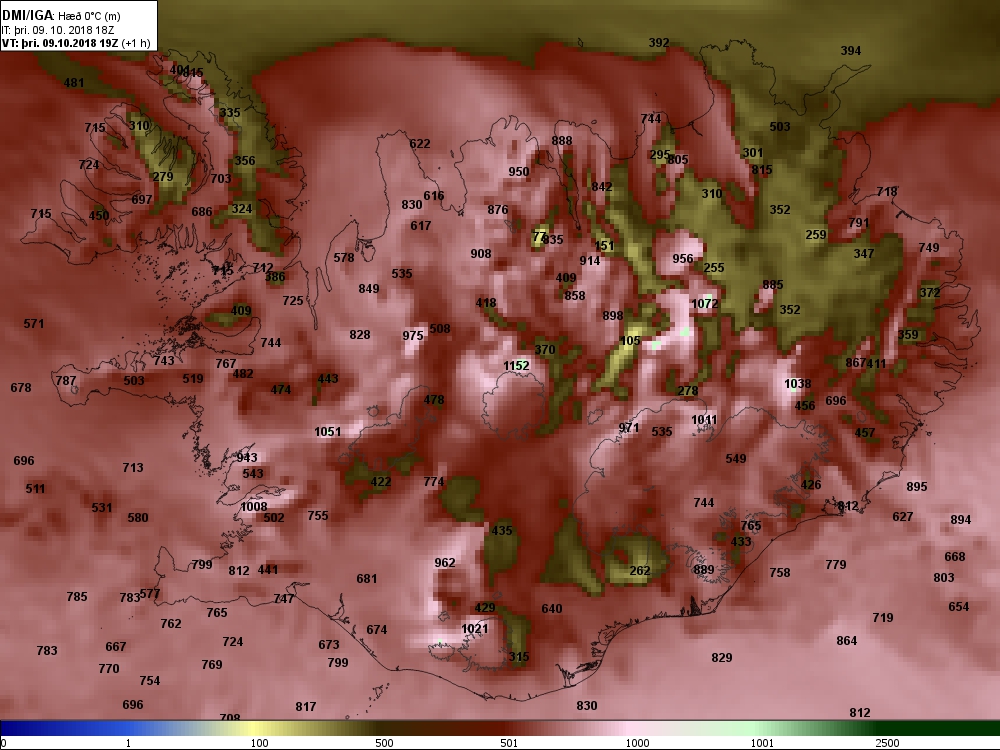Click the 372 value on the map

coord(929,293)
